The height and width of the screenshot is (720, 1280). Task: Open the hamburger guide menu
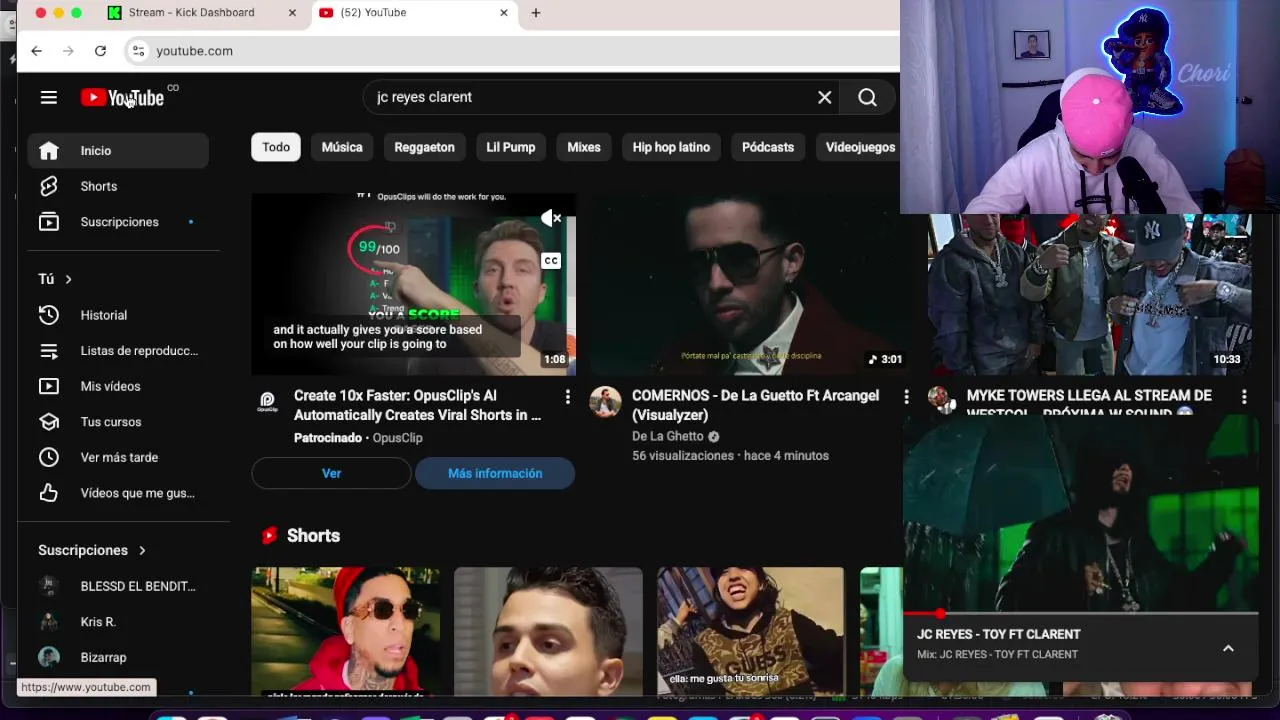(x=48, y=97)
